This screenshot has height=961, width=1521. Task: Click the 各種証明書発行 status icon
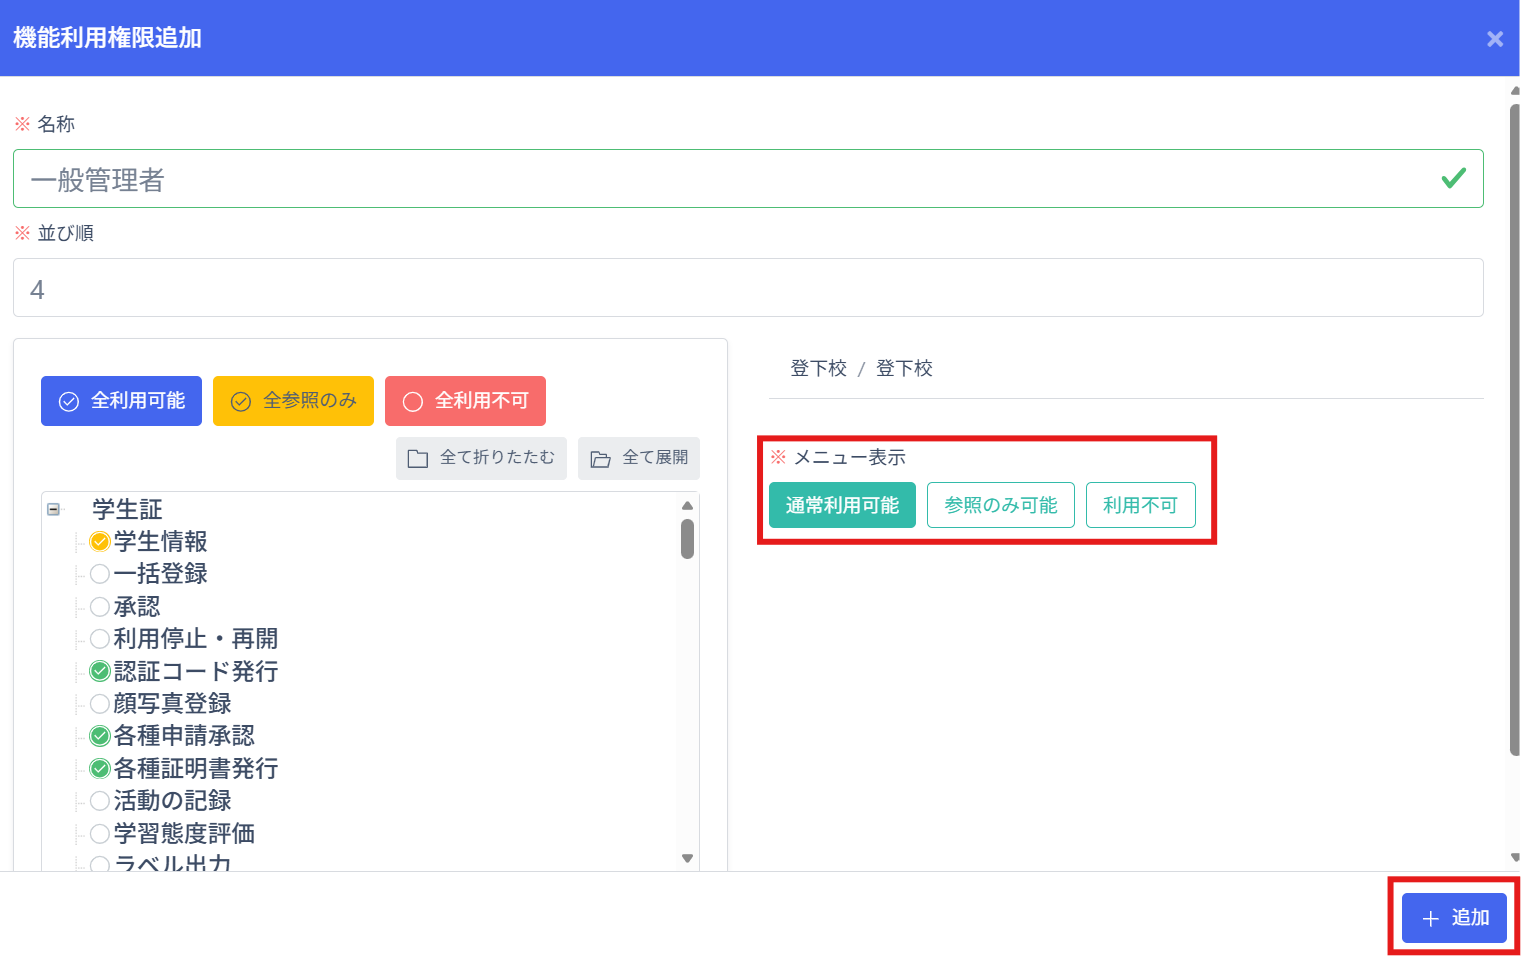pyautogui.click(x=100, y=769)
